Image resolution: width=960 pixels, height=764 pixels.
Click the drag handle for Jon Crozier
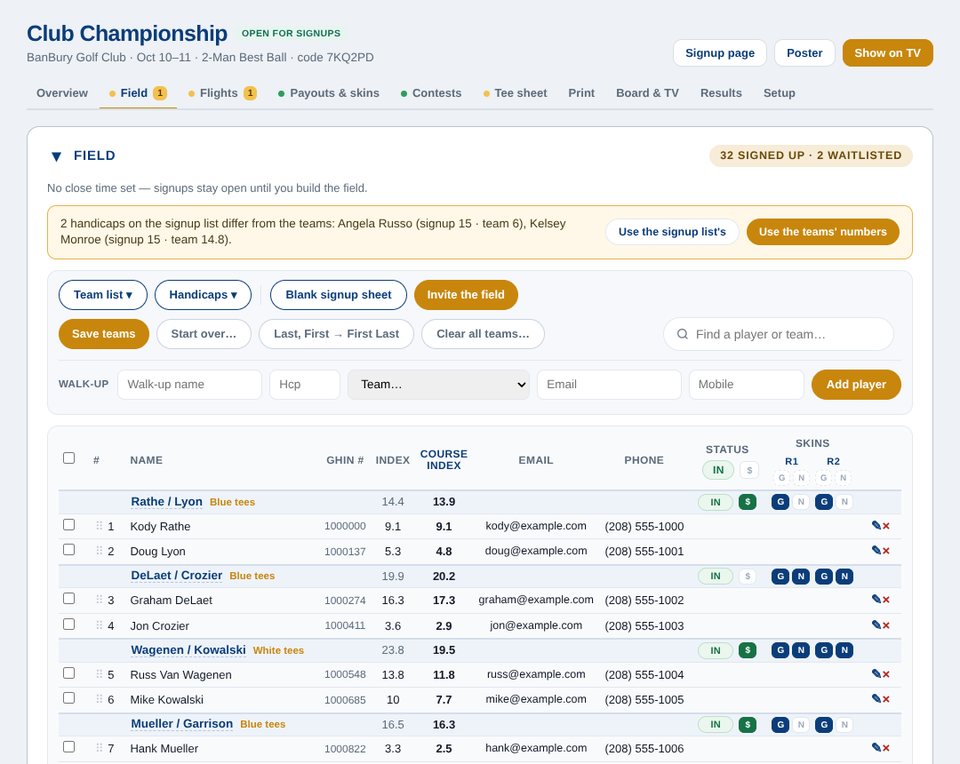[x=99, y=625]
